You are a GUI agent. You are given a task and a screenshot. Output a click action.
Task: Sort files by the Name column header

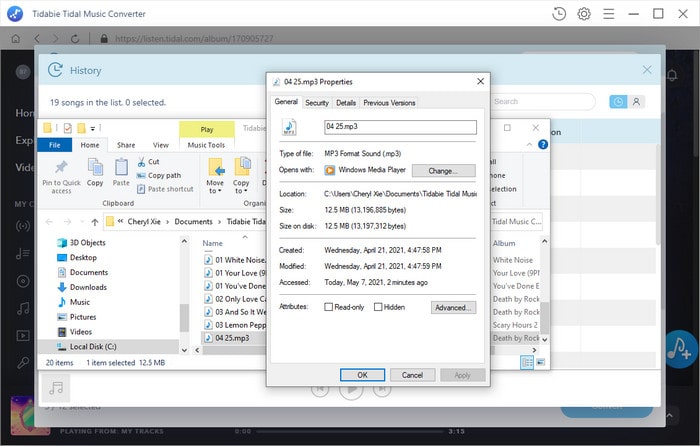(x=212, y=243)
